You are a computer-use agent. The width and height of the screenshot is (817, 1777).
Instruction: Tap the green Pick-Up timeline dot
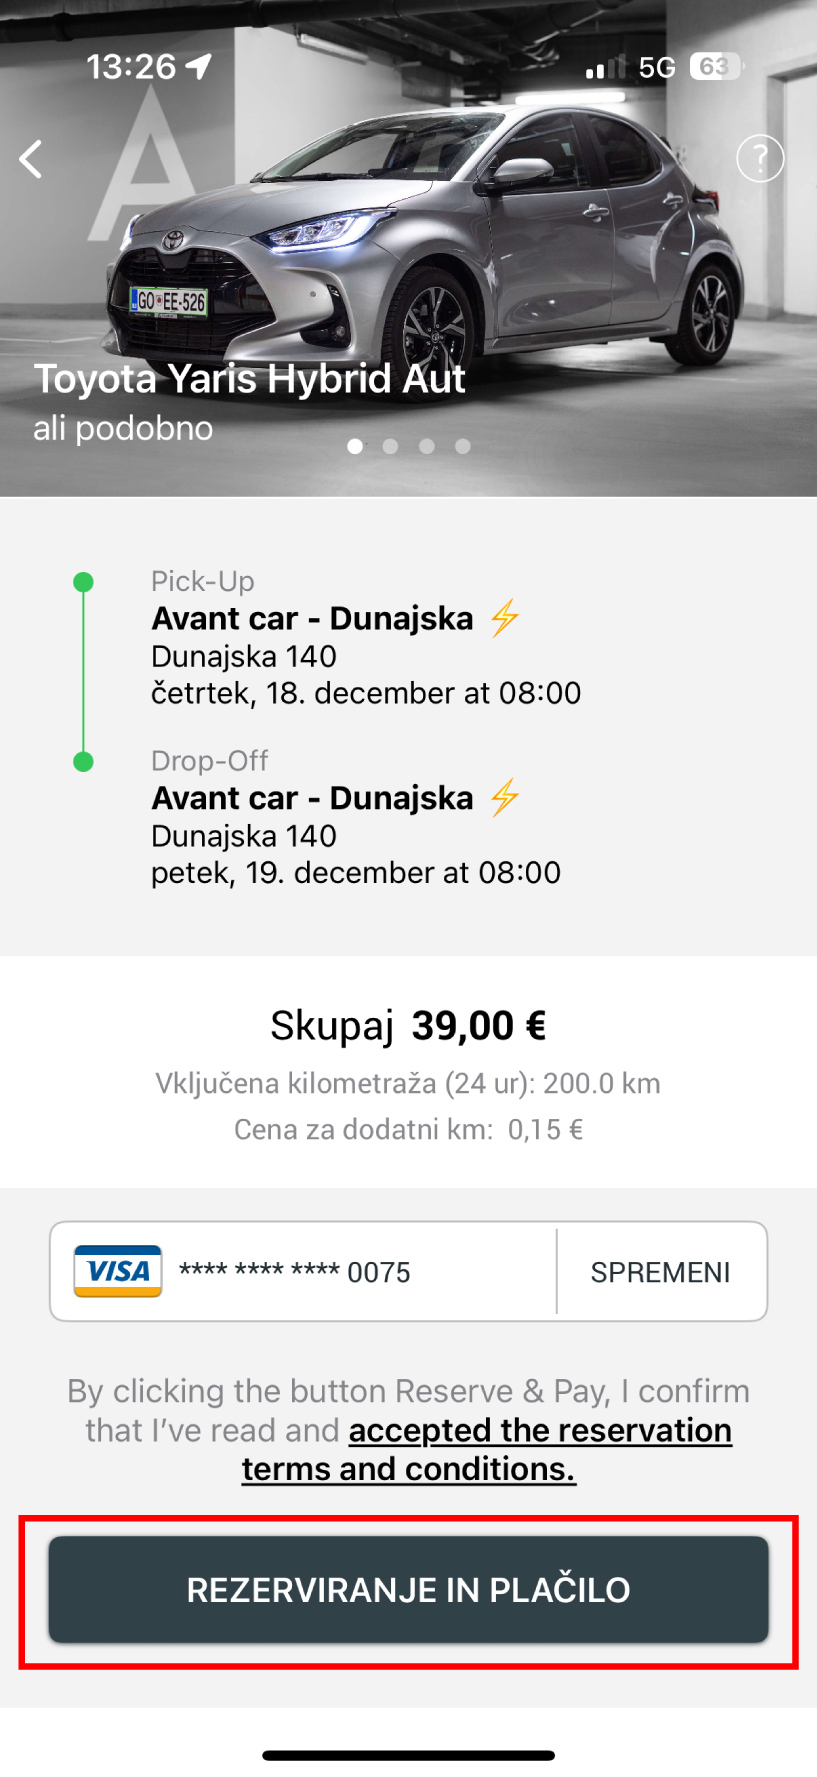pos(84,582)
